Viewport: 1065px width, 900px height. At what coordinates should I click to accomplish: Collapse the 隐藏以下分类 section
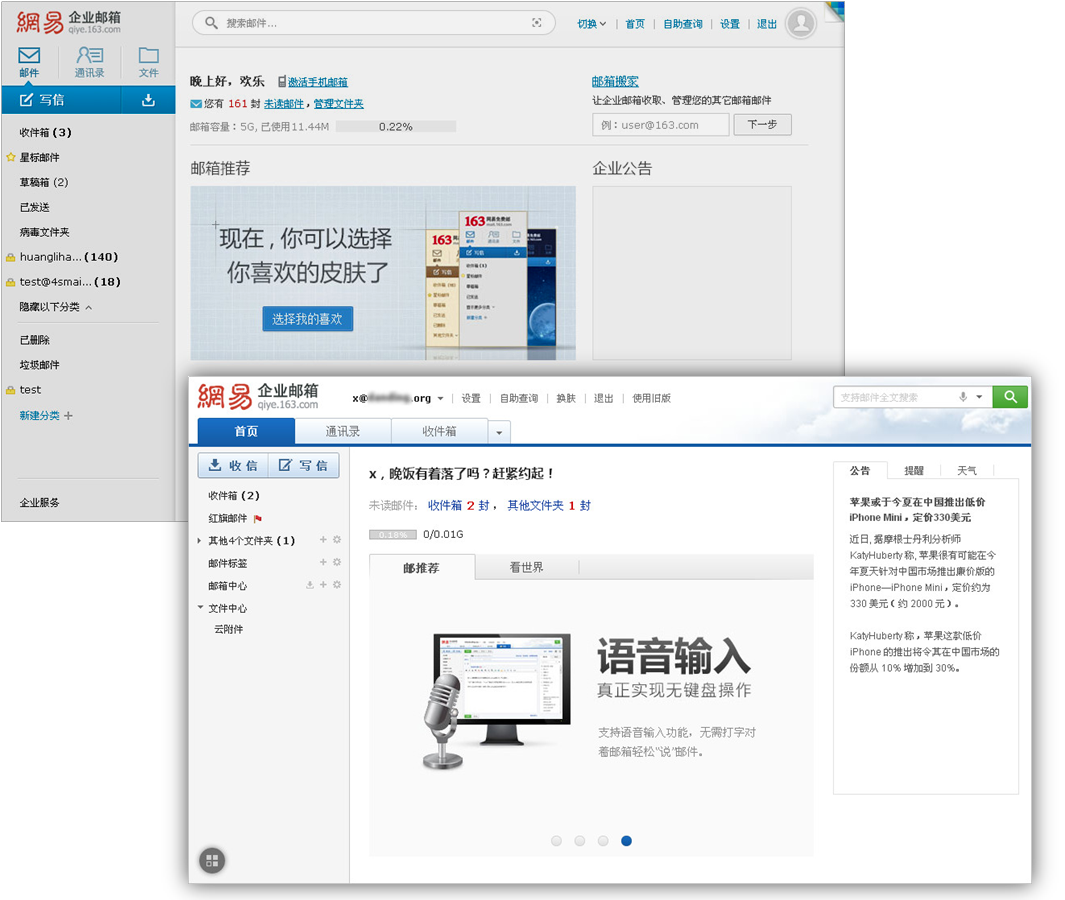point(55,307)
